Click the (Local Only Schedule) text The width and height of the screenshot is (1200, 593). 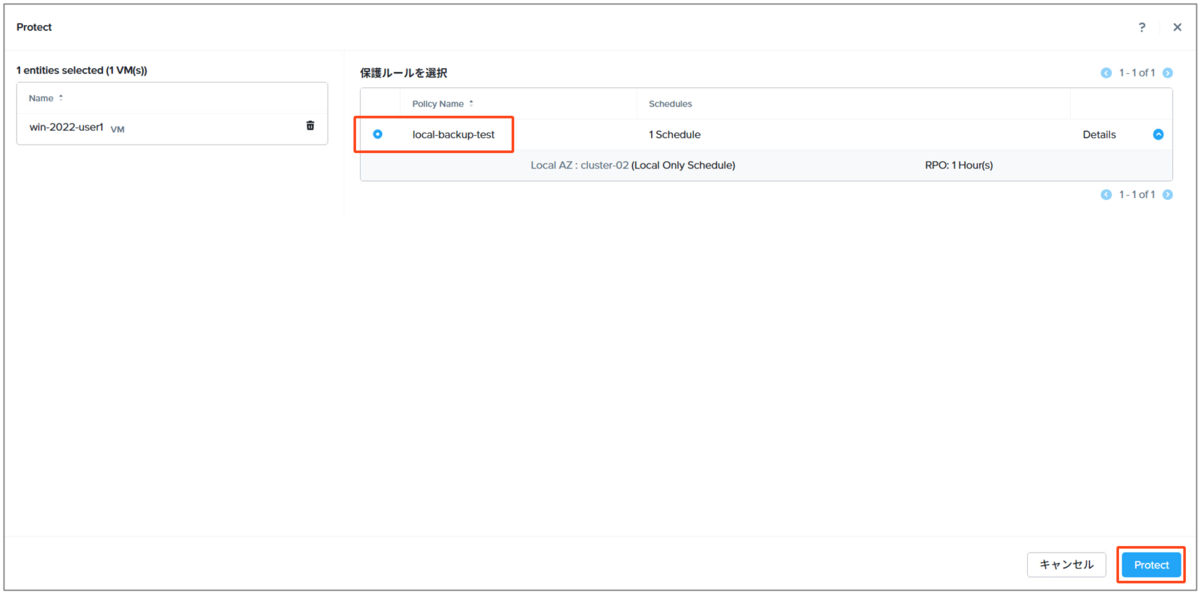[684, 165]
